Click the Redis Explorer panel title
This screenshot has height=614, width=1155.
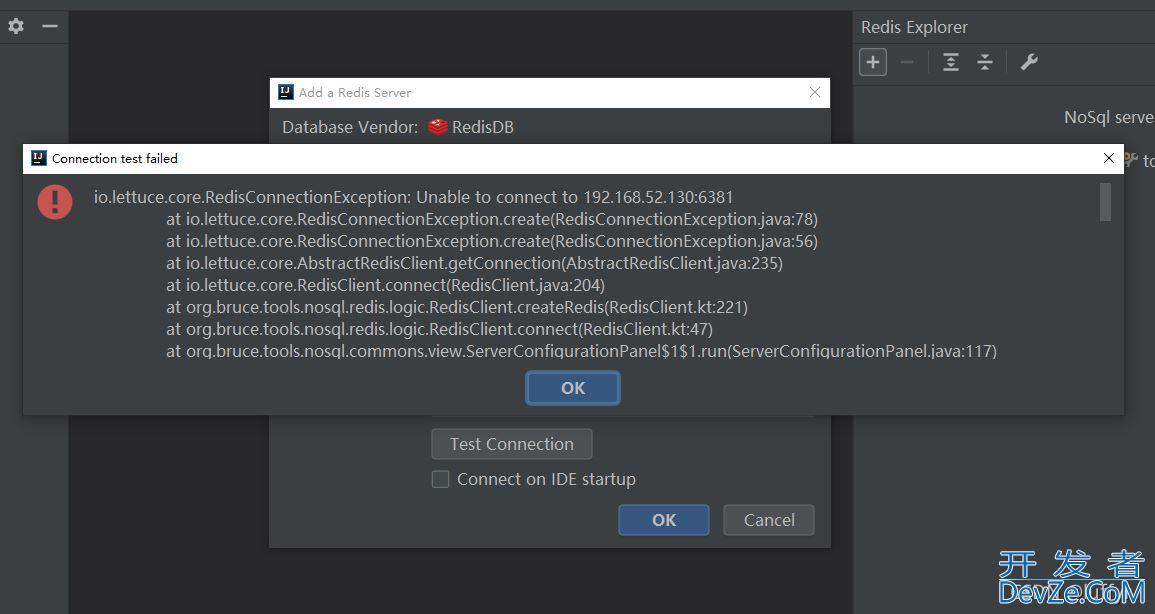coord(914,27)
